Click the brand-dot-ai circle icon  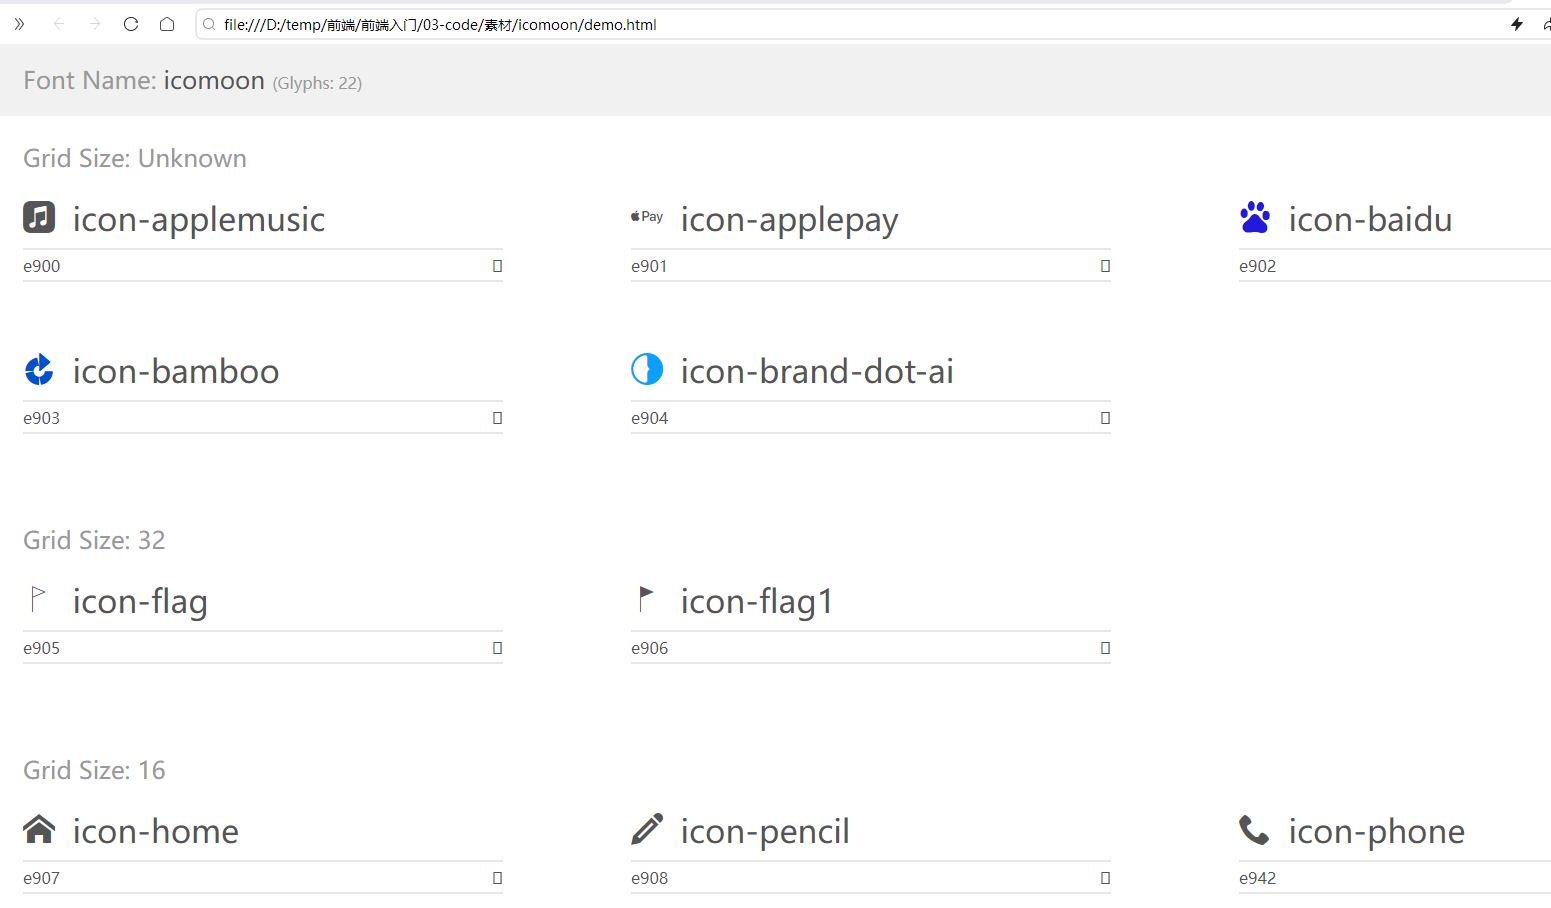tap(647, 369)
